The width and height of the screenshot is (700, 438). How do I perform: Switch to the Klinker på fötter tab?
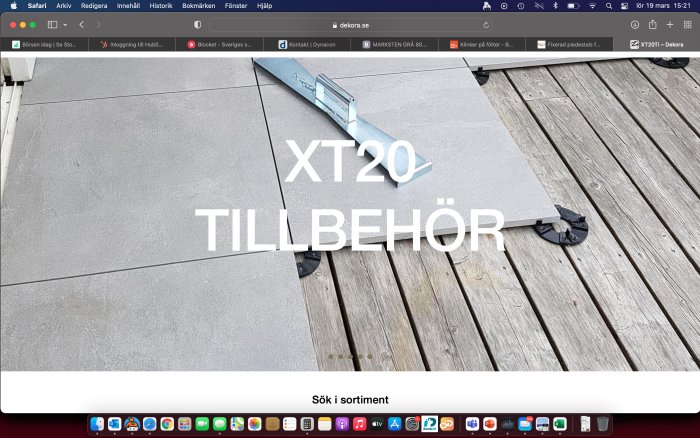click(x=482, y=44)
